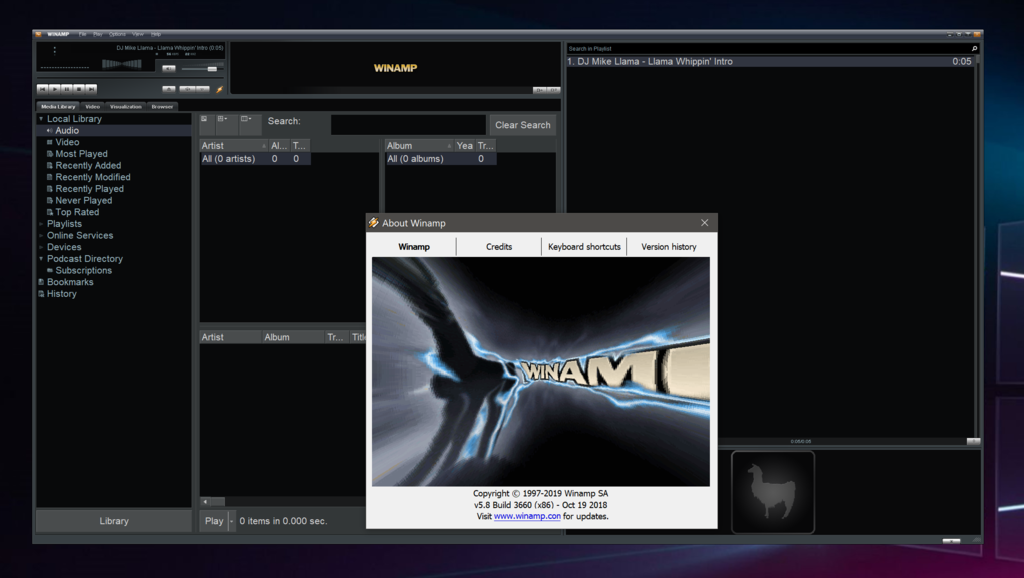Click inside the media library Search field

(x=407, y=124)
